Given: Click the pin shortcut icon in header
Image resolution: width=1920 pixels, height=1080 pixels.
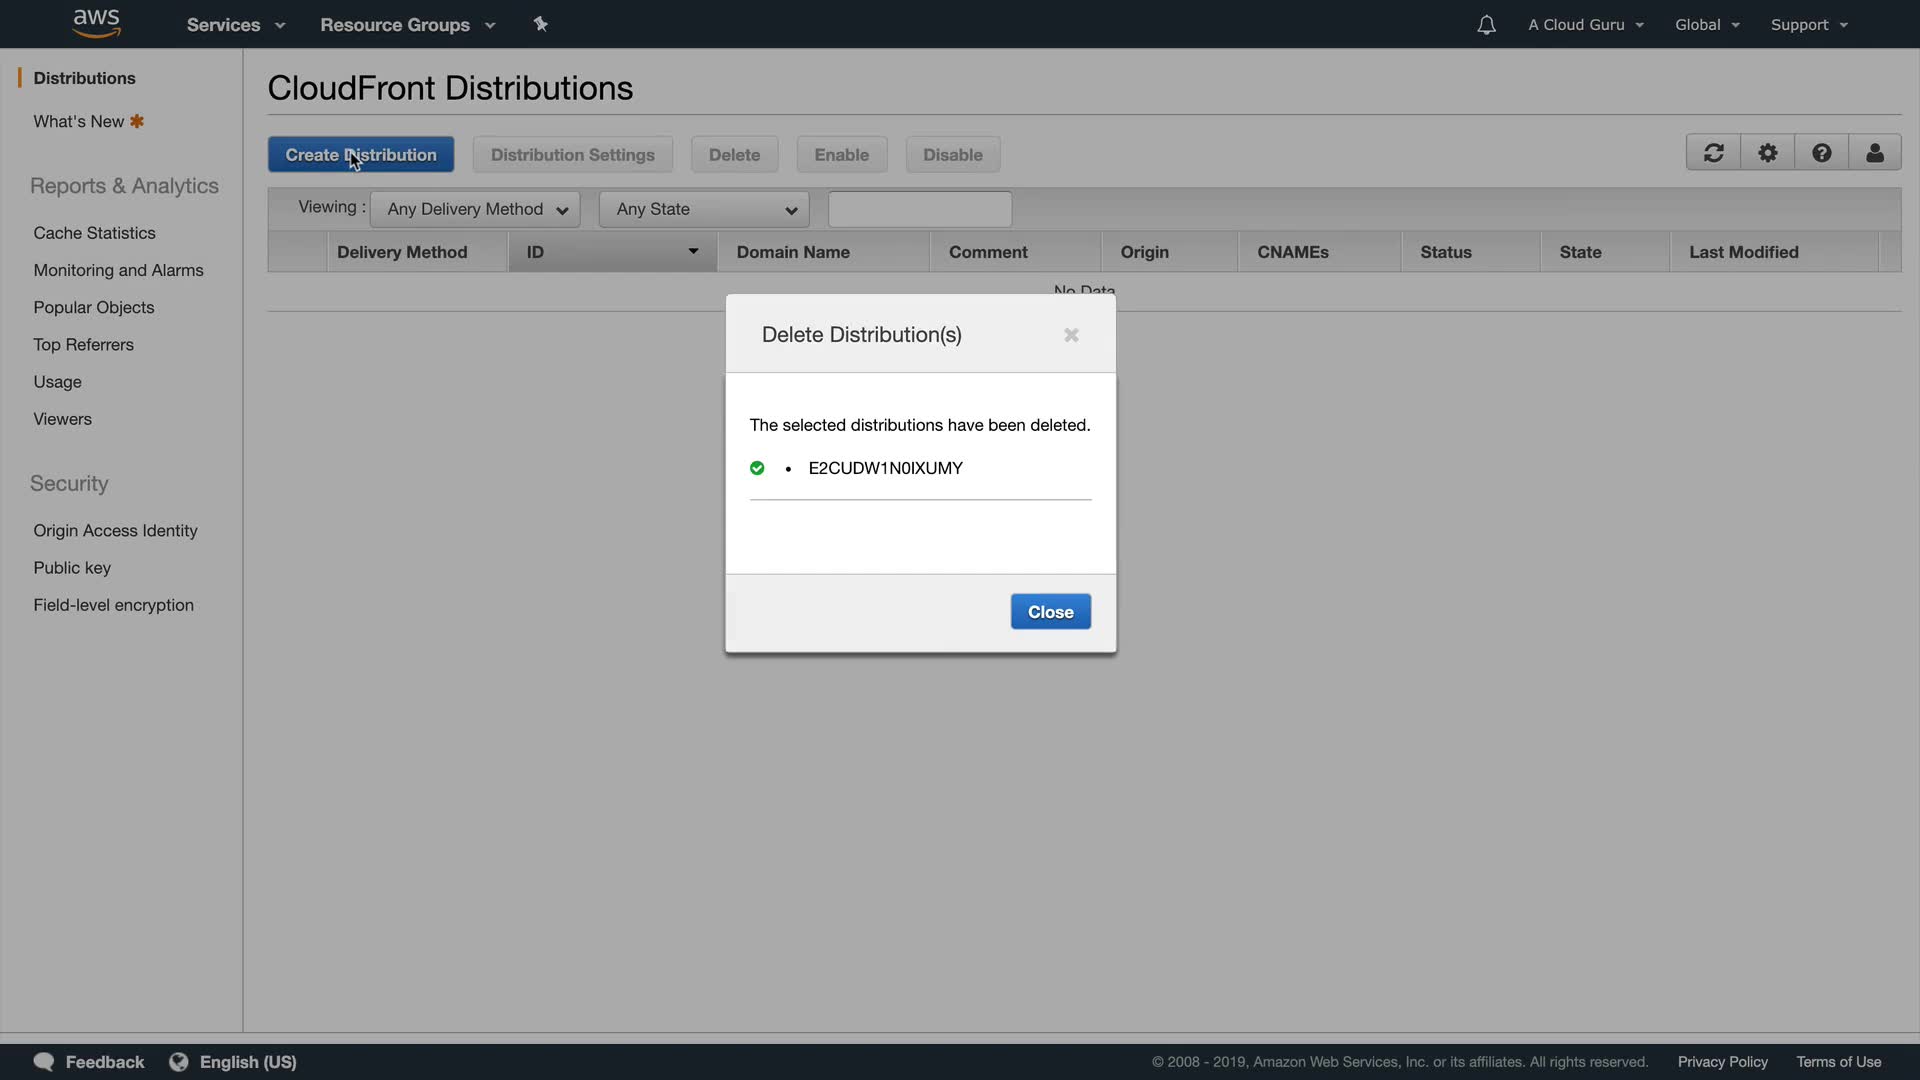Looking at the screenshot, I should (541, 24).
